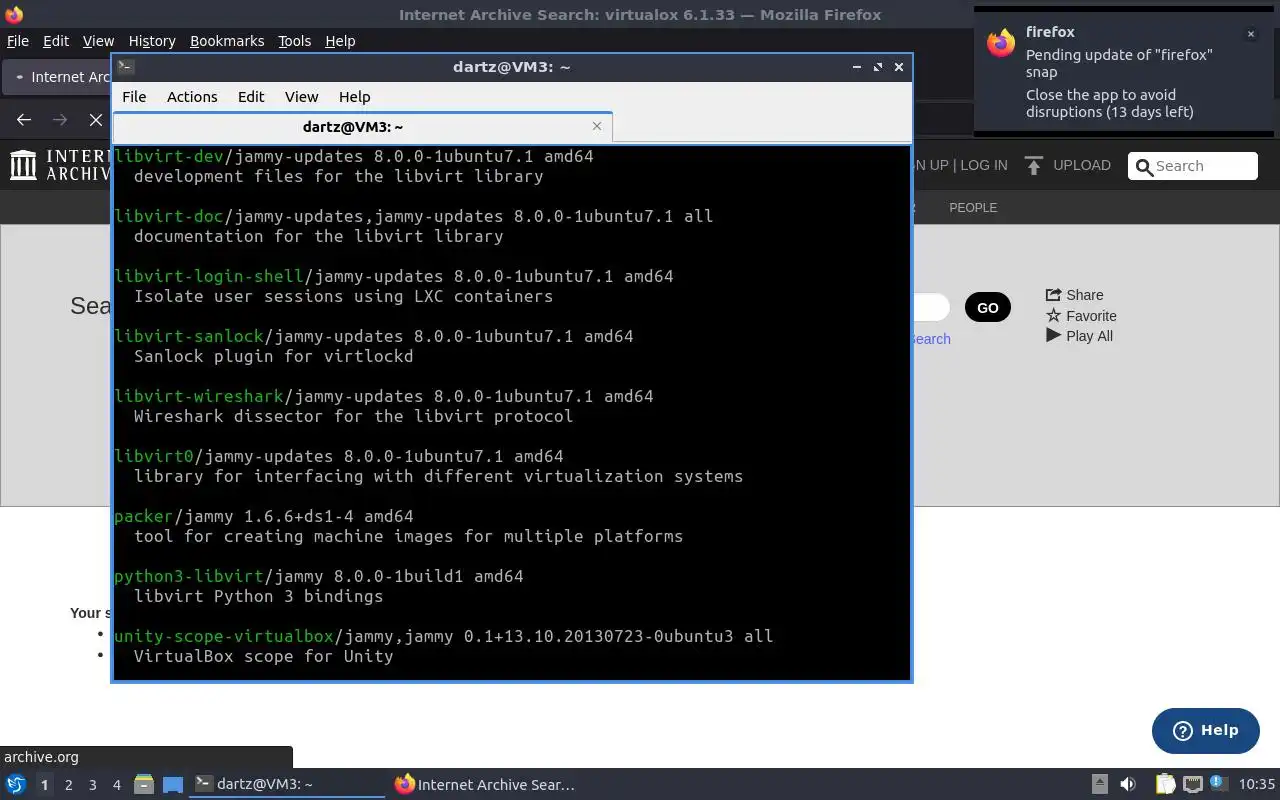
Task: Click the show desktop icon in taskbar
Action: point(173,785)
